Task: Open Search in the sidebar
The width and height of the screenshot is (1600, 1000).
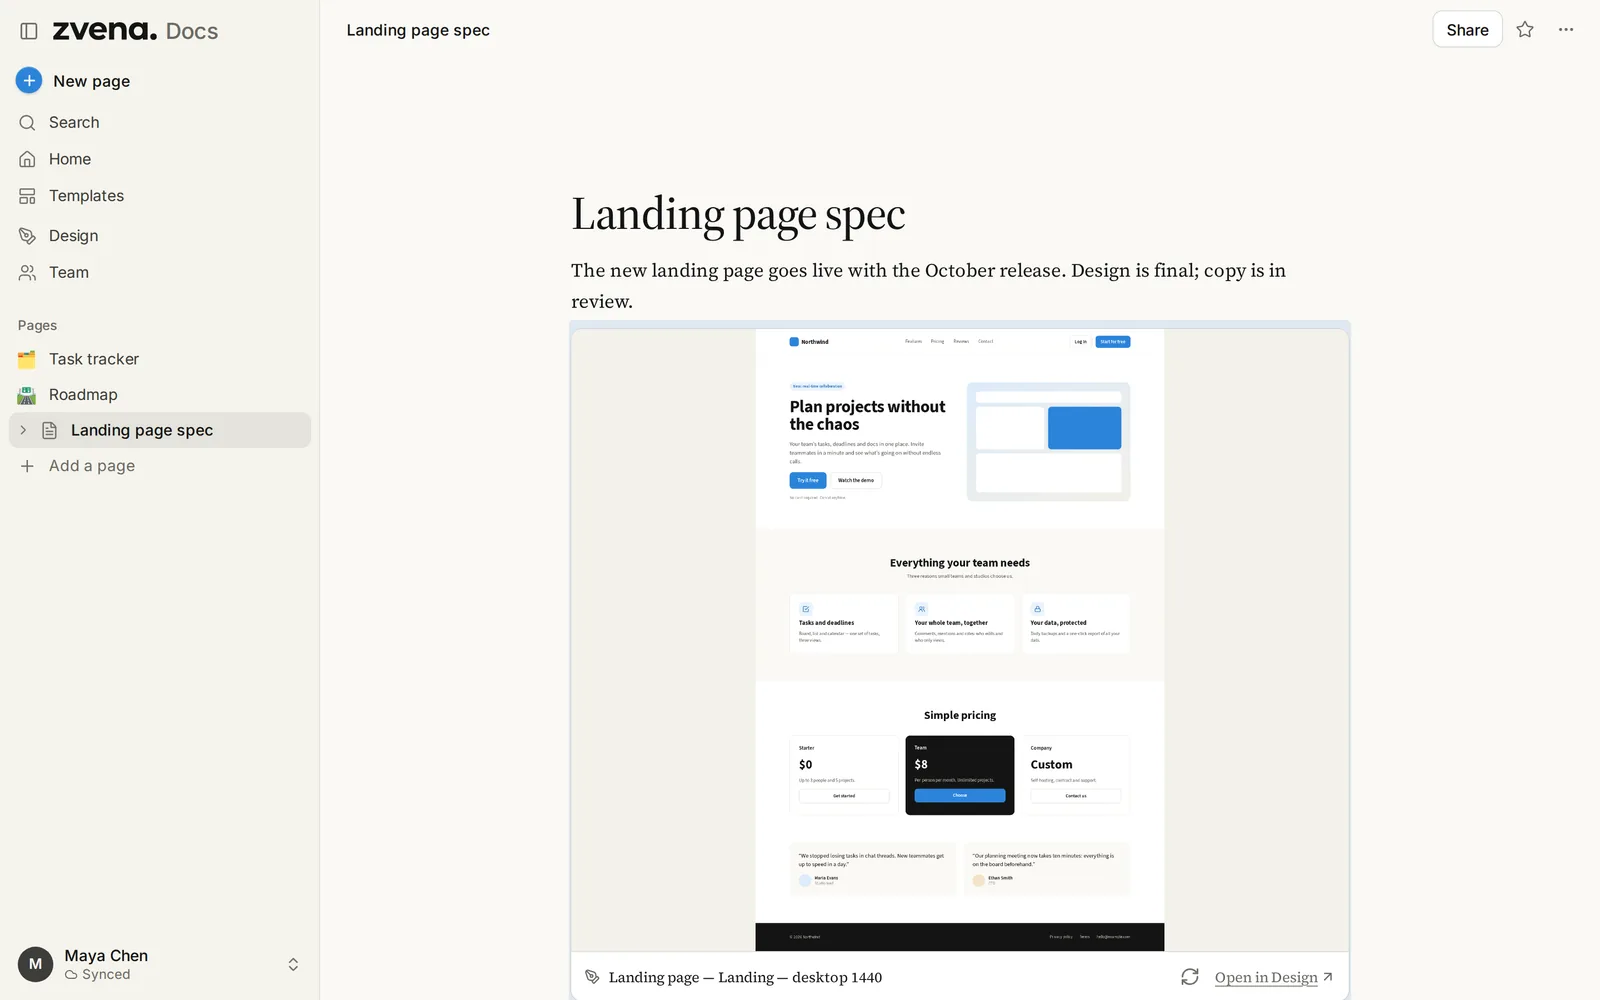Action: pos(160,122)
